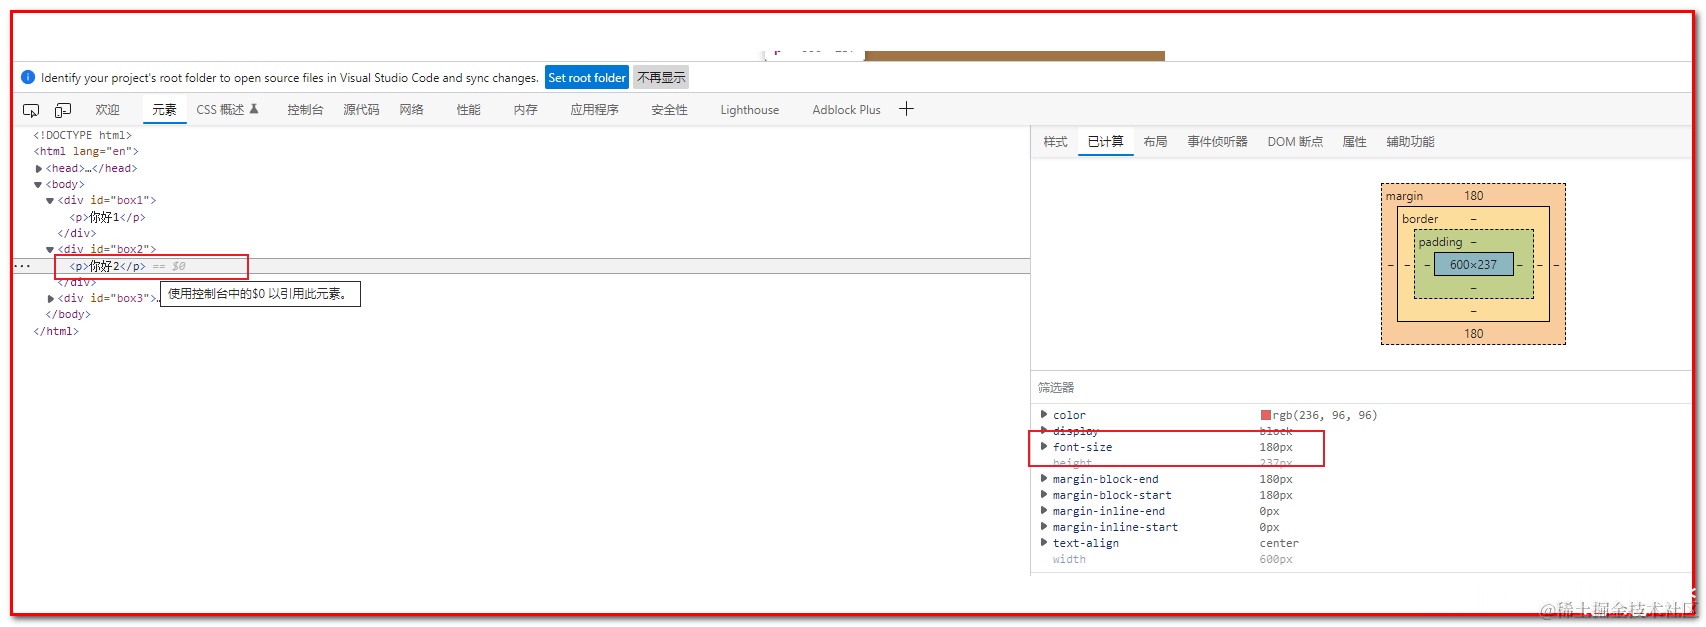The height and width of the screenshot is (627, 1706).
Task: Click the plus icon to add tool tab
Action: [x=906, y=109]
